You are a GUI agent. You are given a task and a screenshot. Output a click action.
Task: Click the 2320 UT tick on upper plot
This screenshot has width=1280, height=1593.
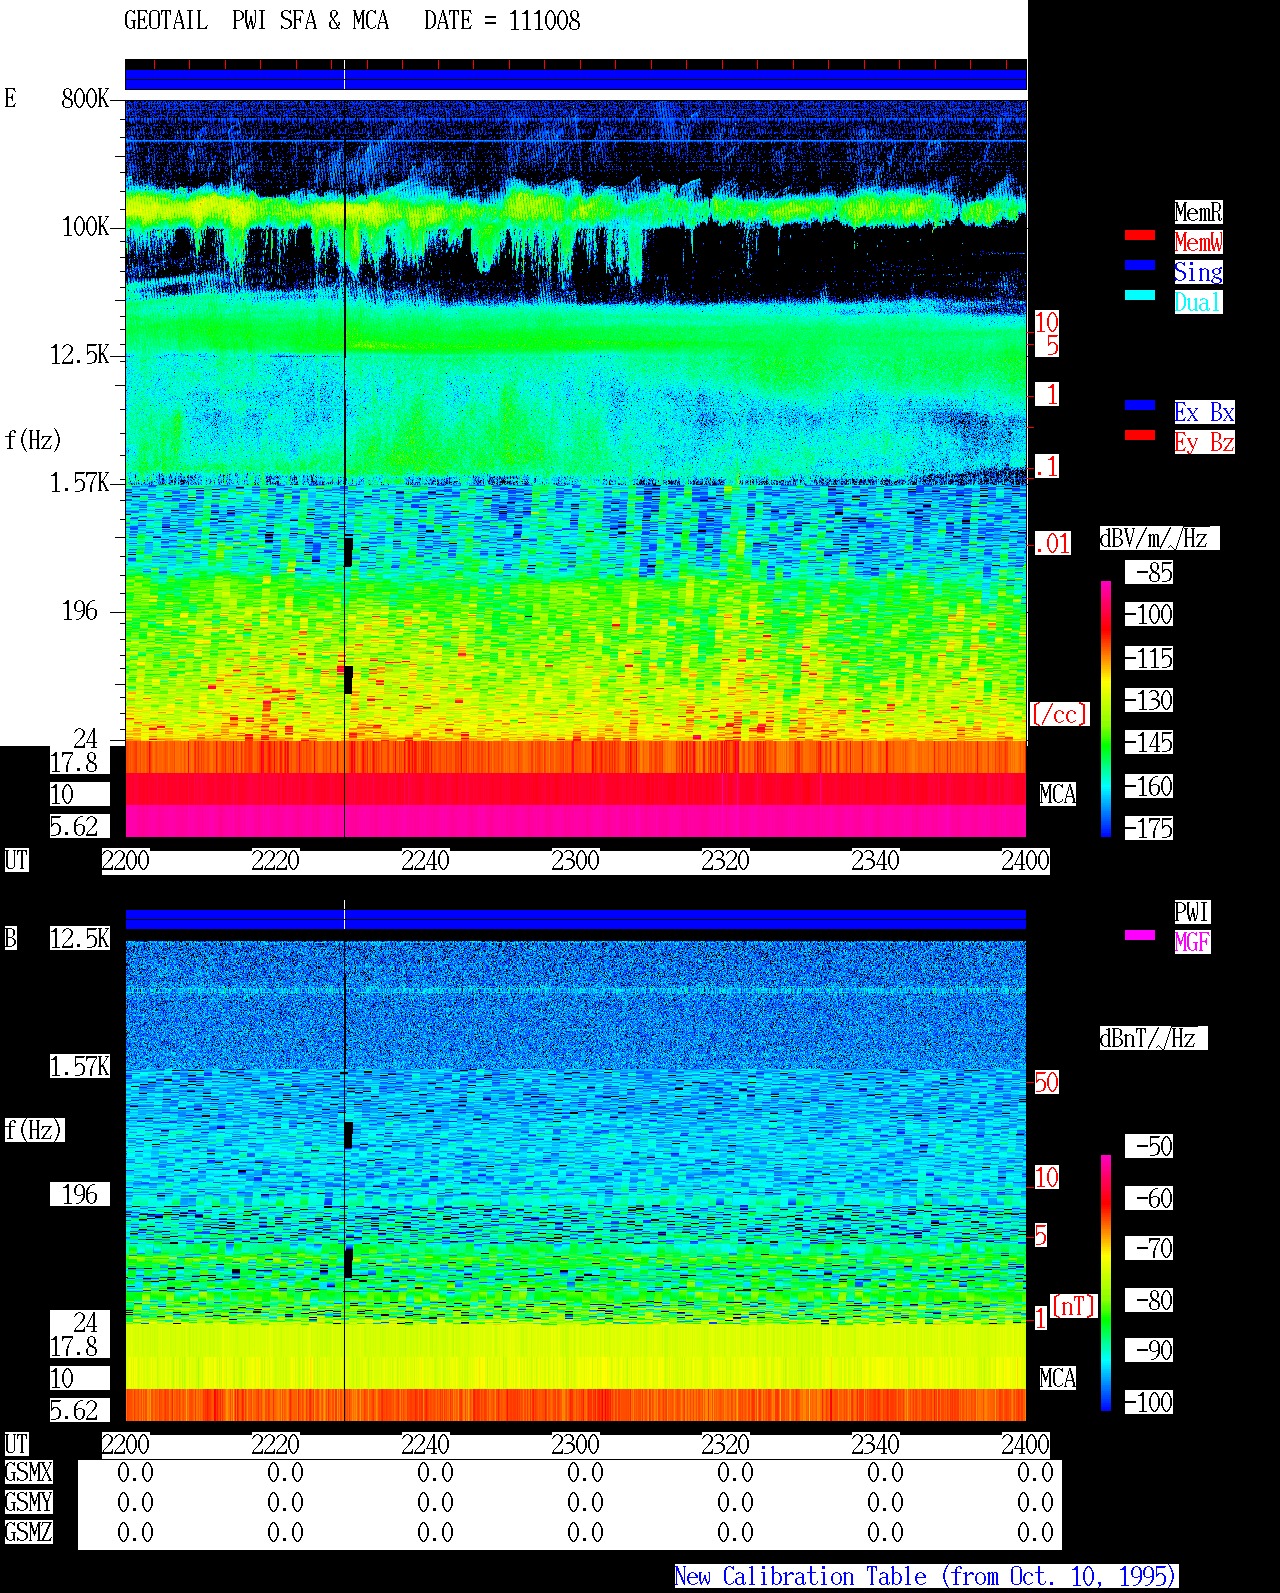[725, 861]
